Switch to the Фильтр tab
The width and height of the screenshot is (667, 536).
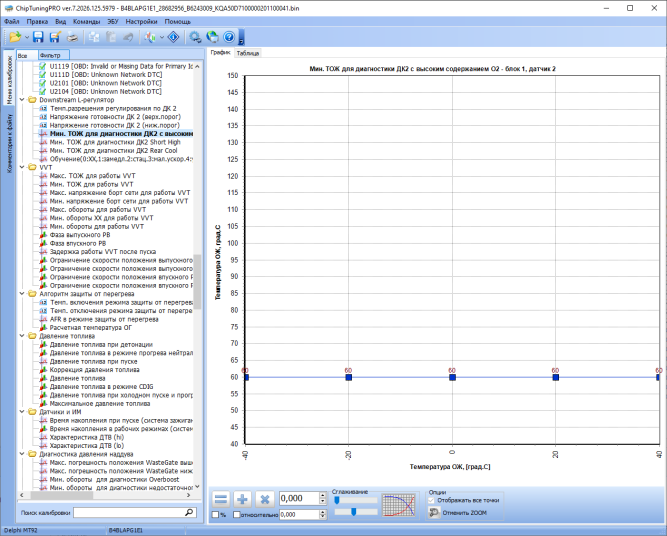(54, 55)
